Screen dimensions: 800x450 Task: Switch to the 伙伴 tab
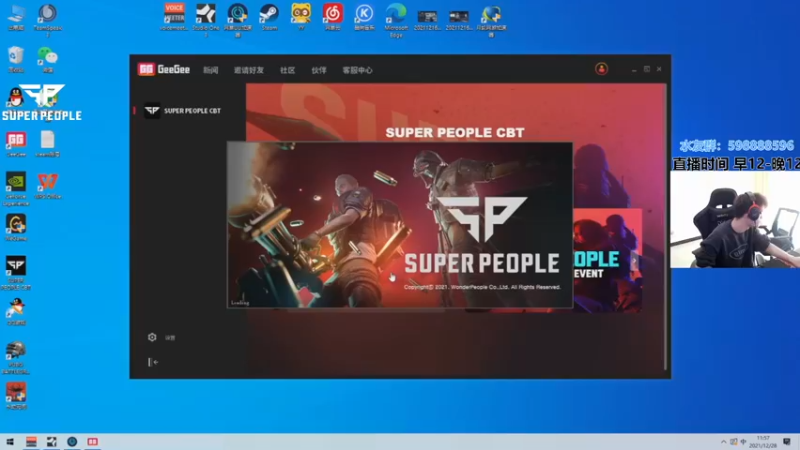point(319,70)
